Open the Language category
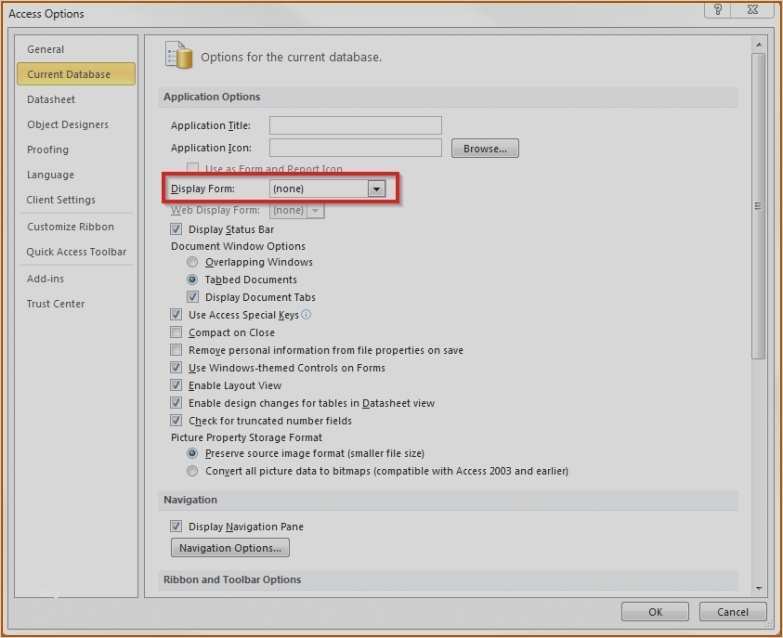This screenshot has width=783, height=638. pos(76,175)
